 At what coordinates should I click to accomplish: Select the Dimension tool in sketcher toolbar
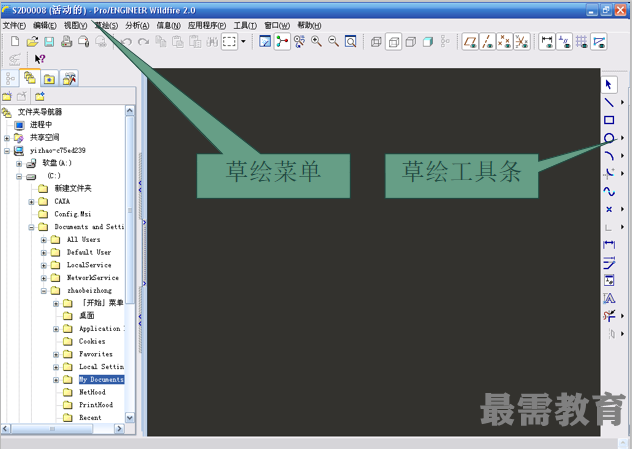pos(609,245)
